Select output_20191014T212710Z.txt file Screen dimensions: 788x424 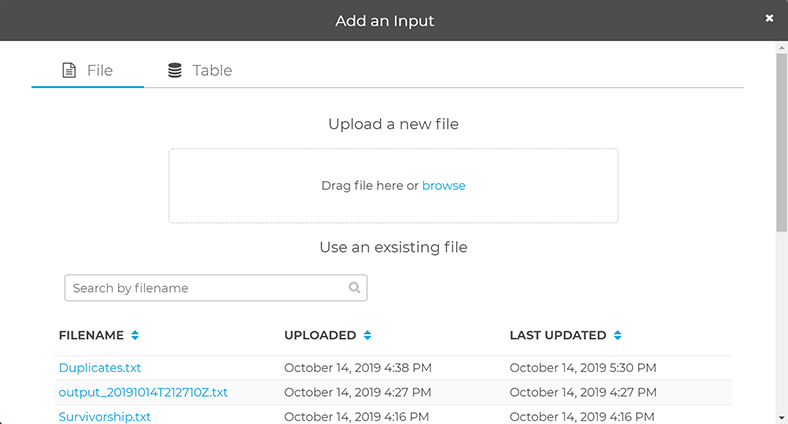(x=143, y=392)
